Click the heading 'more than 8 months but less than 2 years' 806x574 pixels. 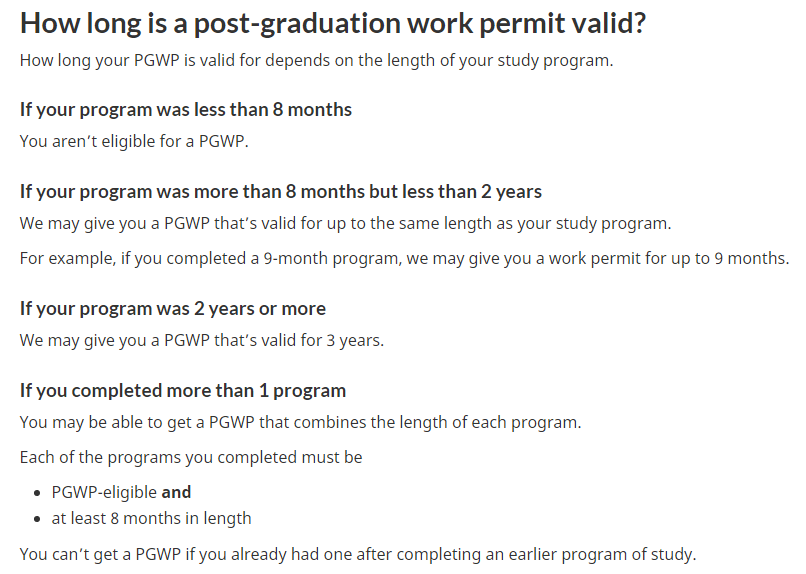(x=281, y=192)
